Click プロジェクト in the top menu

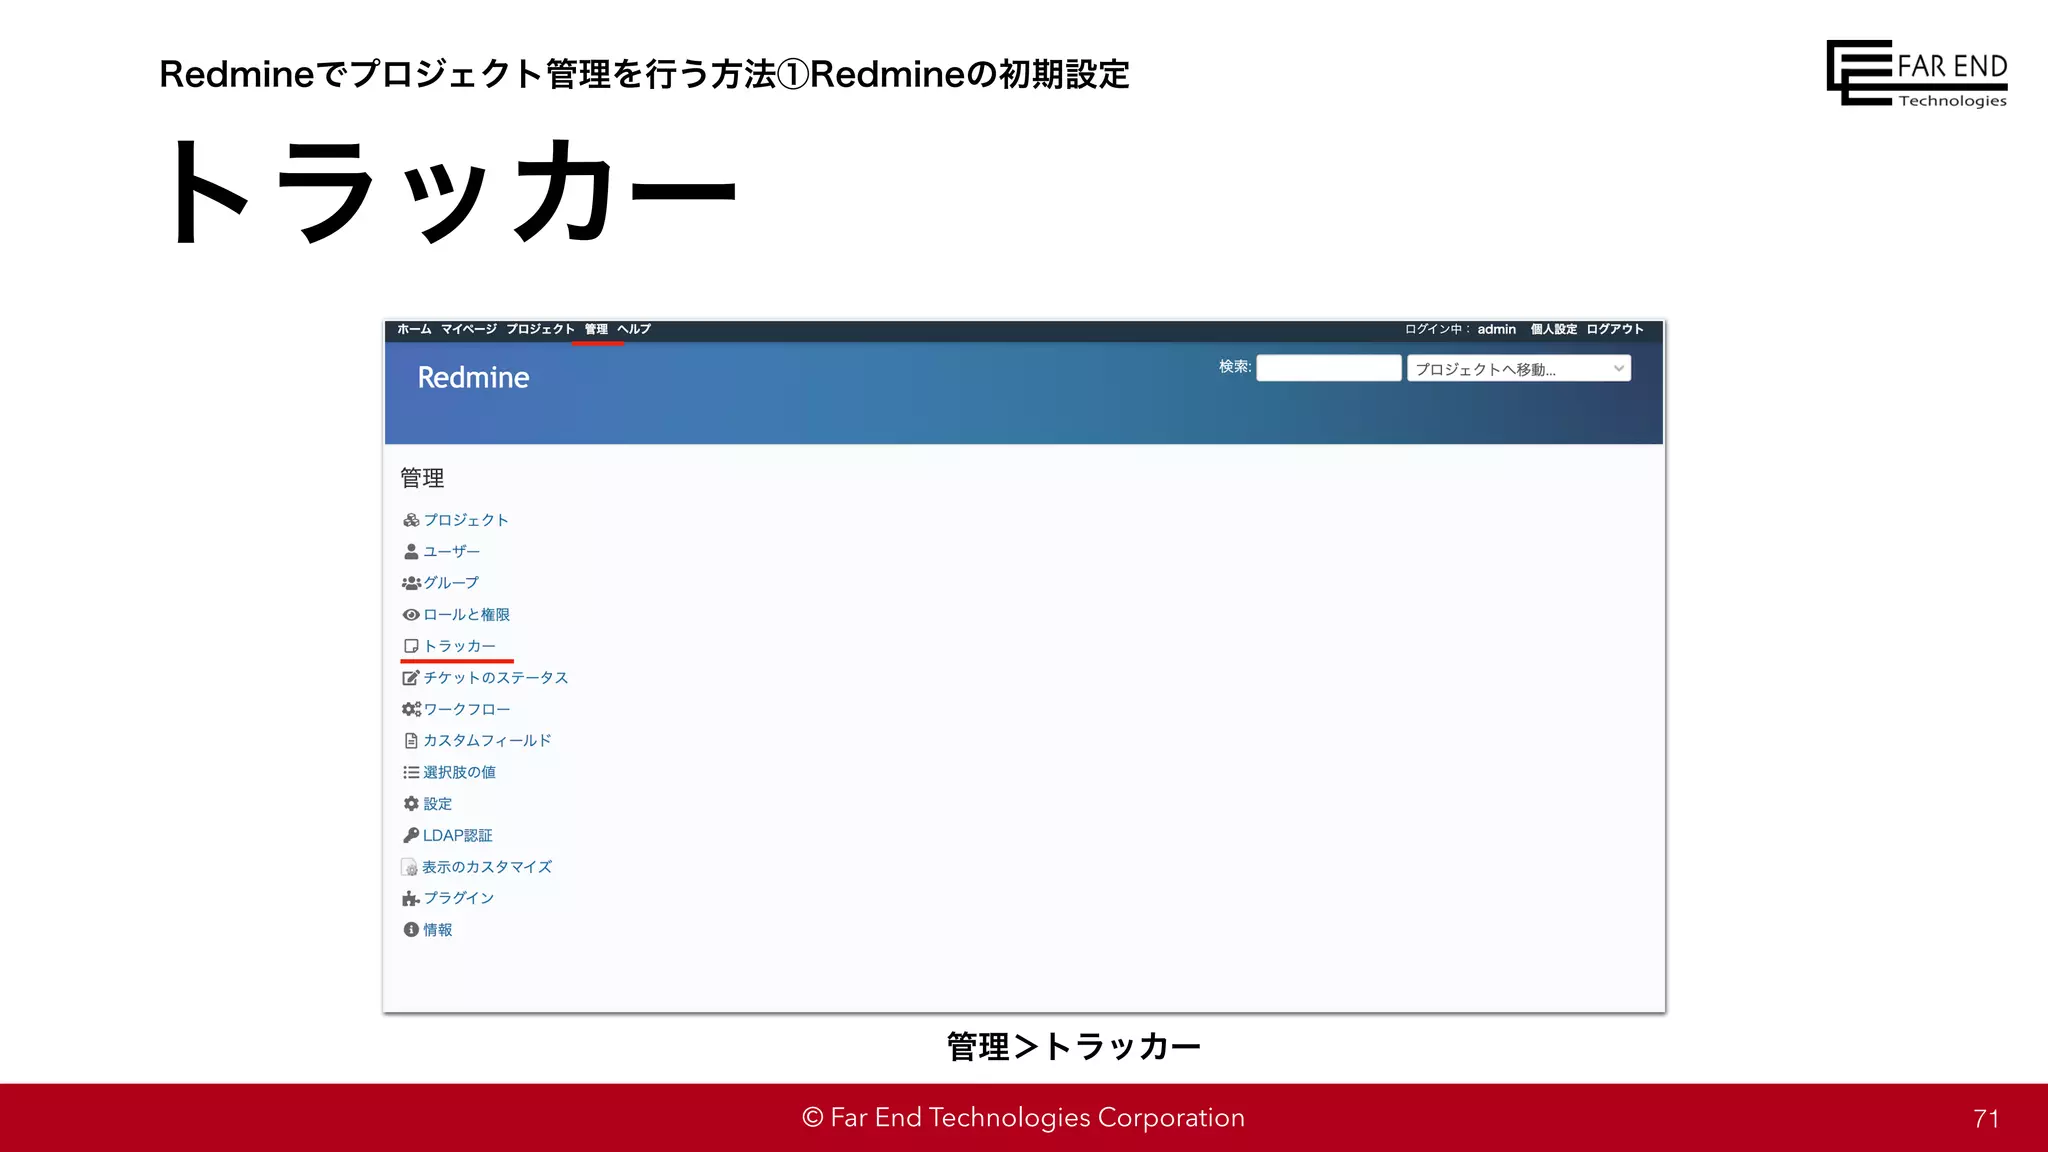[540, 329]
